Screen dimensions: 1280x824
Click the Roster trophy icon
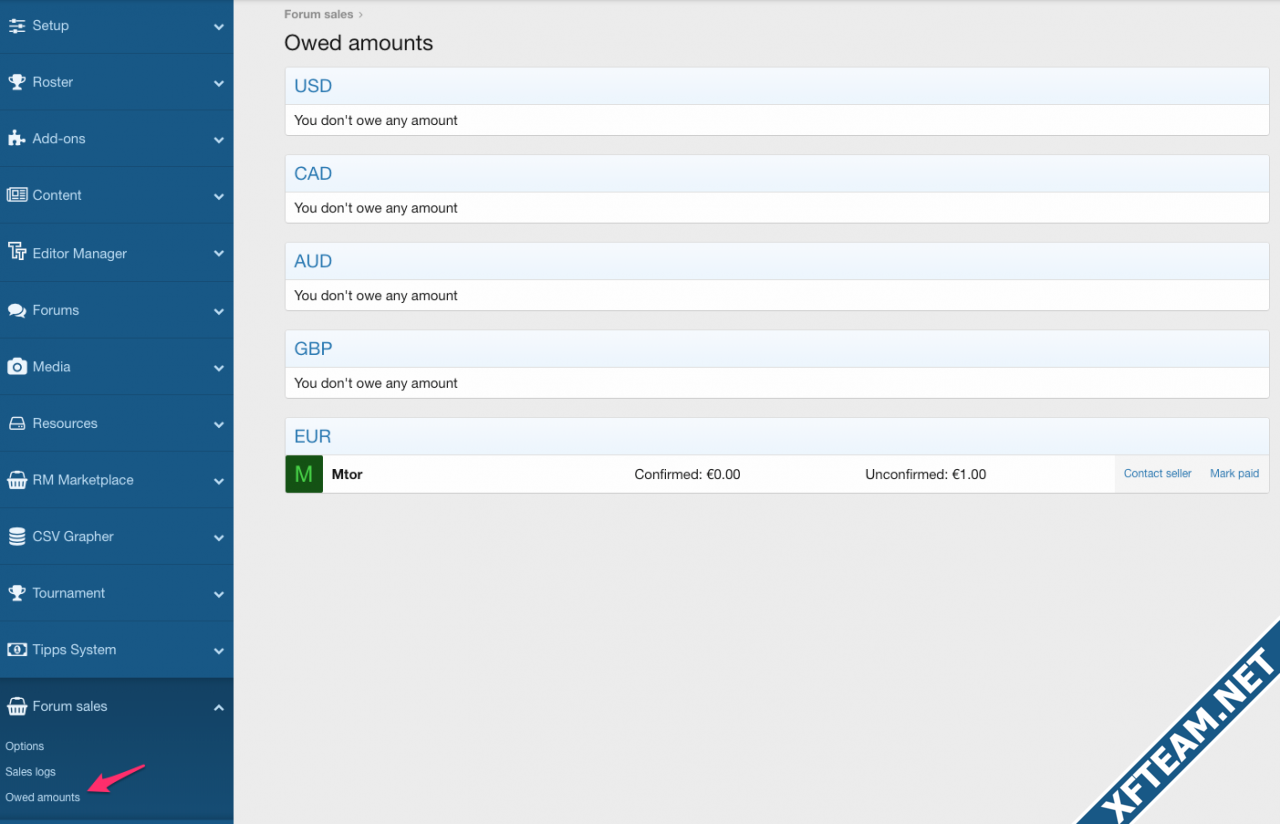click(17, 82)
